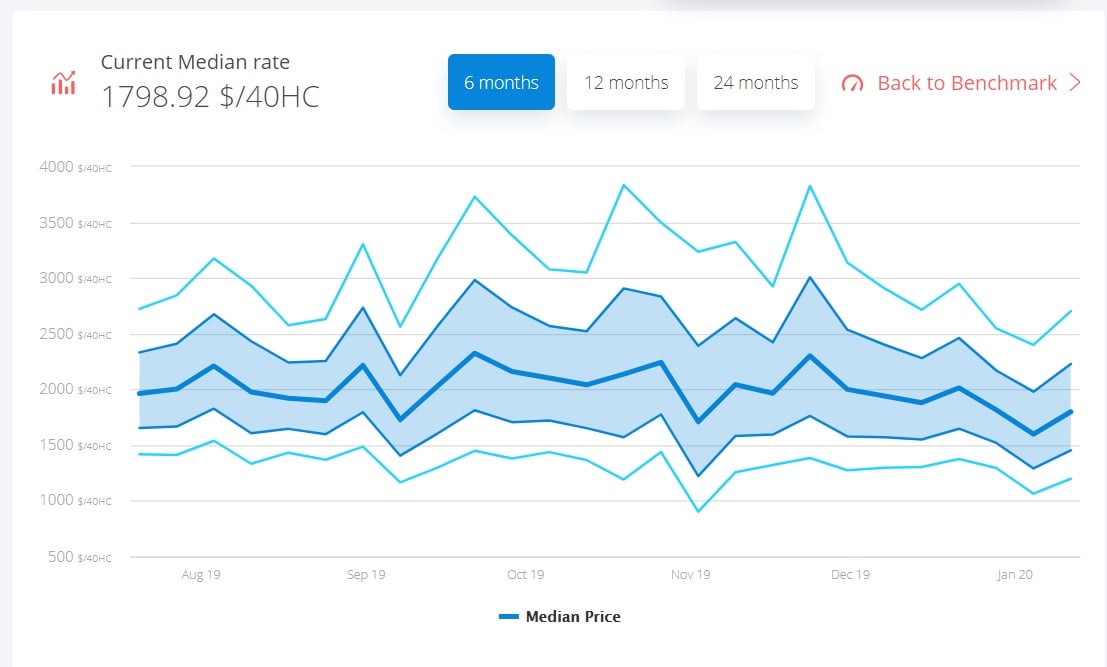
Task: Click the light blue line's highest peak
Action: (x=625, y=186)
